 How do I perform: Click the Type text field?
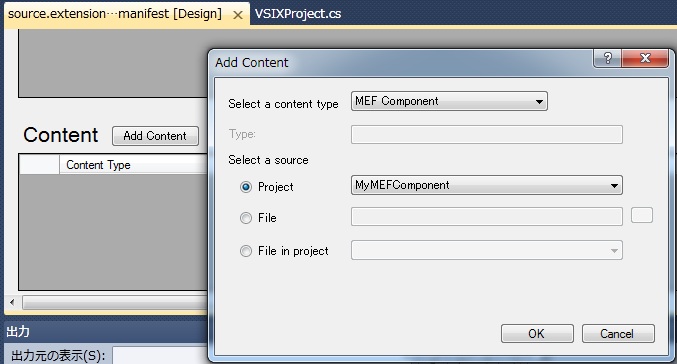coord(487,134)
